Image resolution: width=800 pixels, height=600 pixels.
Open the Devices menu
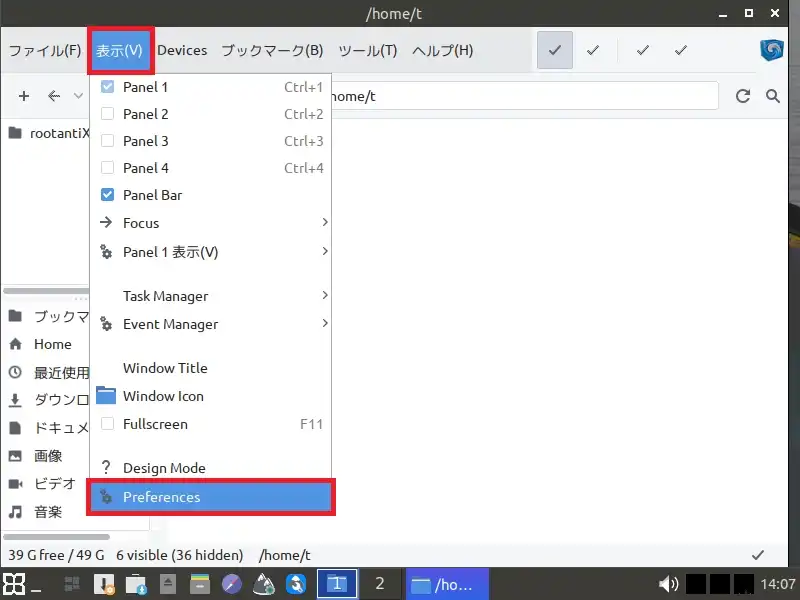point(182,50)
